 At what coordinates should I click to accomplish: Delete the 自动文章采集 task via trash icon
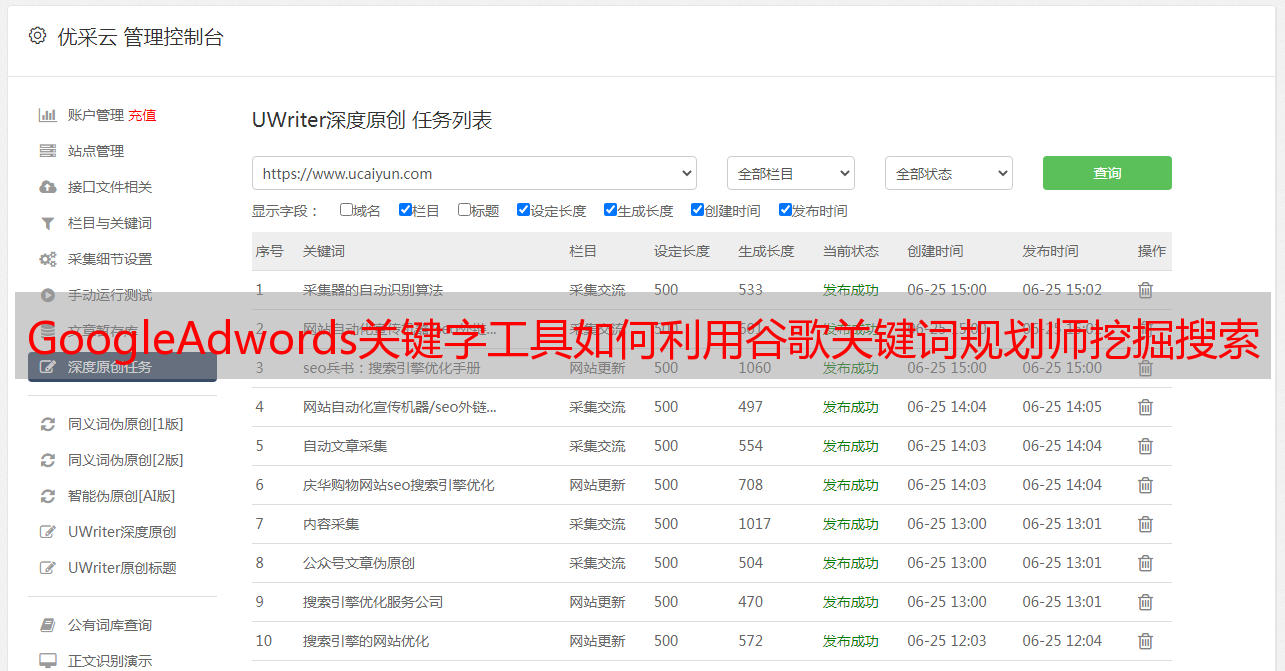(1145, 446)
